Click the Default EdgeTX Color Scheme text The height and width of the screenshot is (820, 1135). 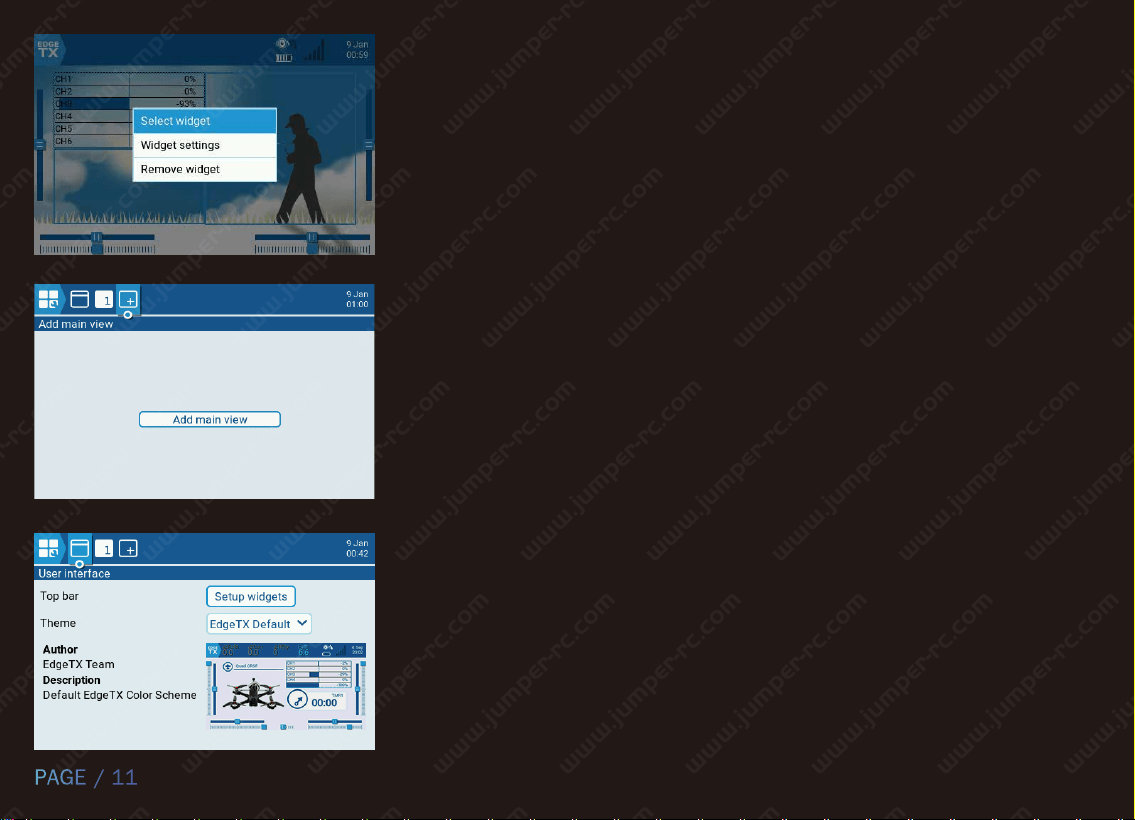click(119, 695)
